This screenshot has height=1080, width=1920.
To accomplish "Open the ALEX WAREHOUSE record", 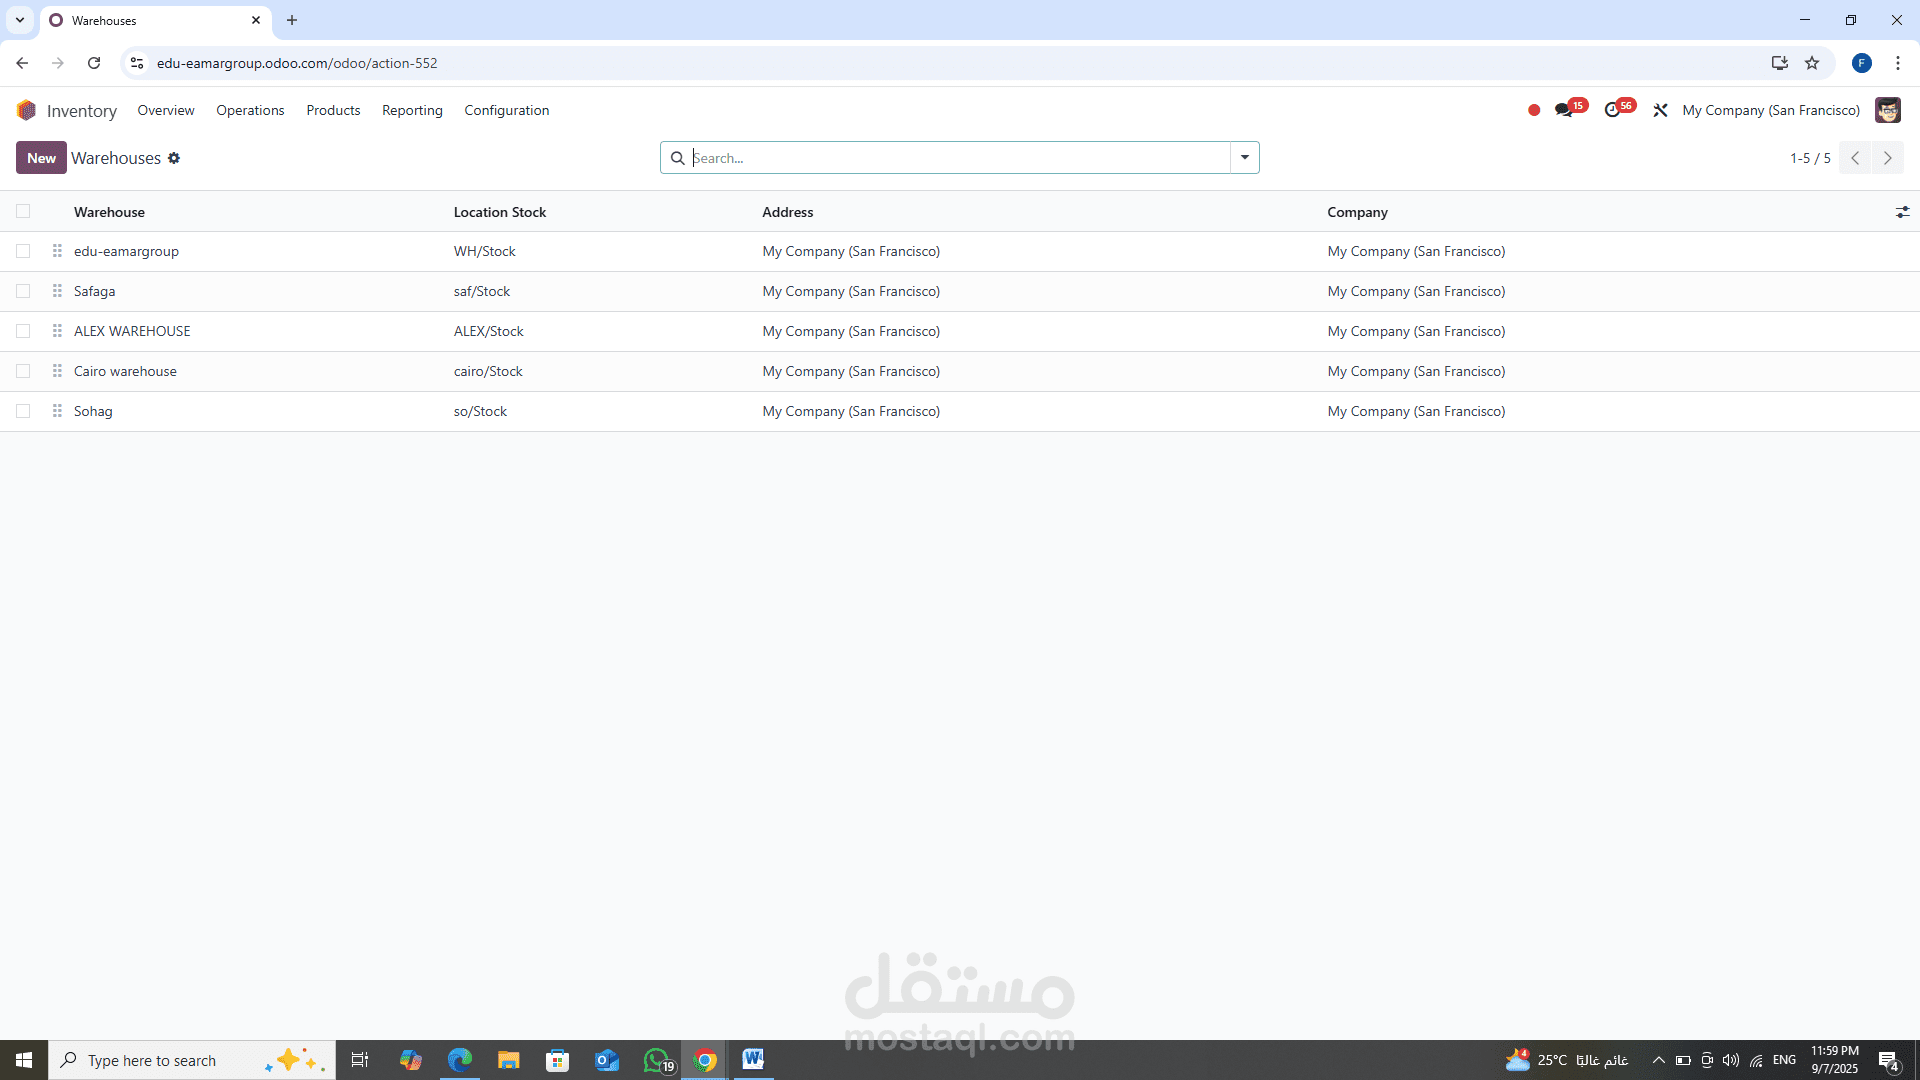I will pyautogui.click(x=132, y=331).
